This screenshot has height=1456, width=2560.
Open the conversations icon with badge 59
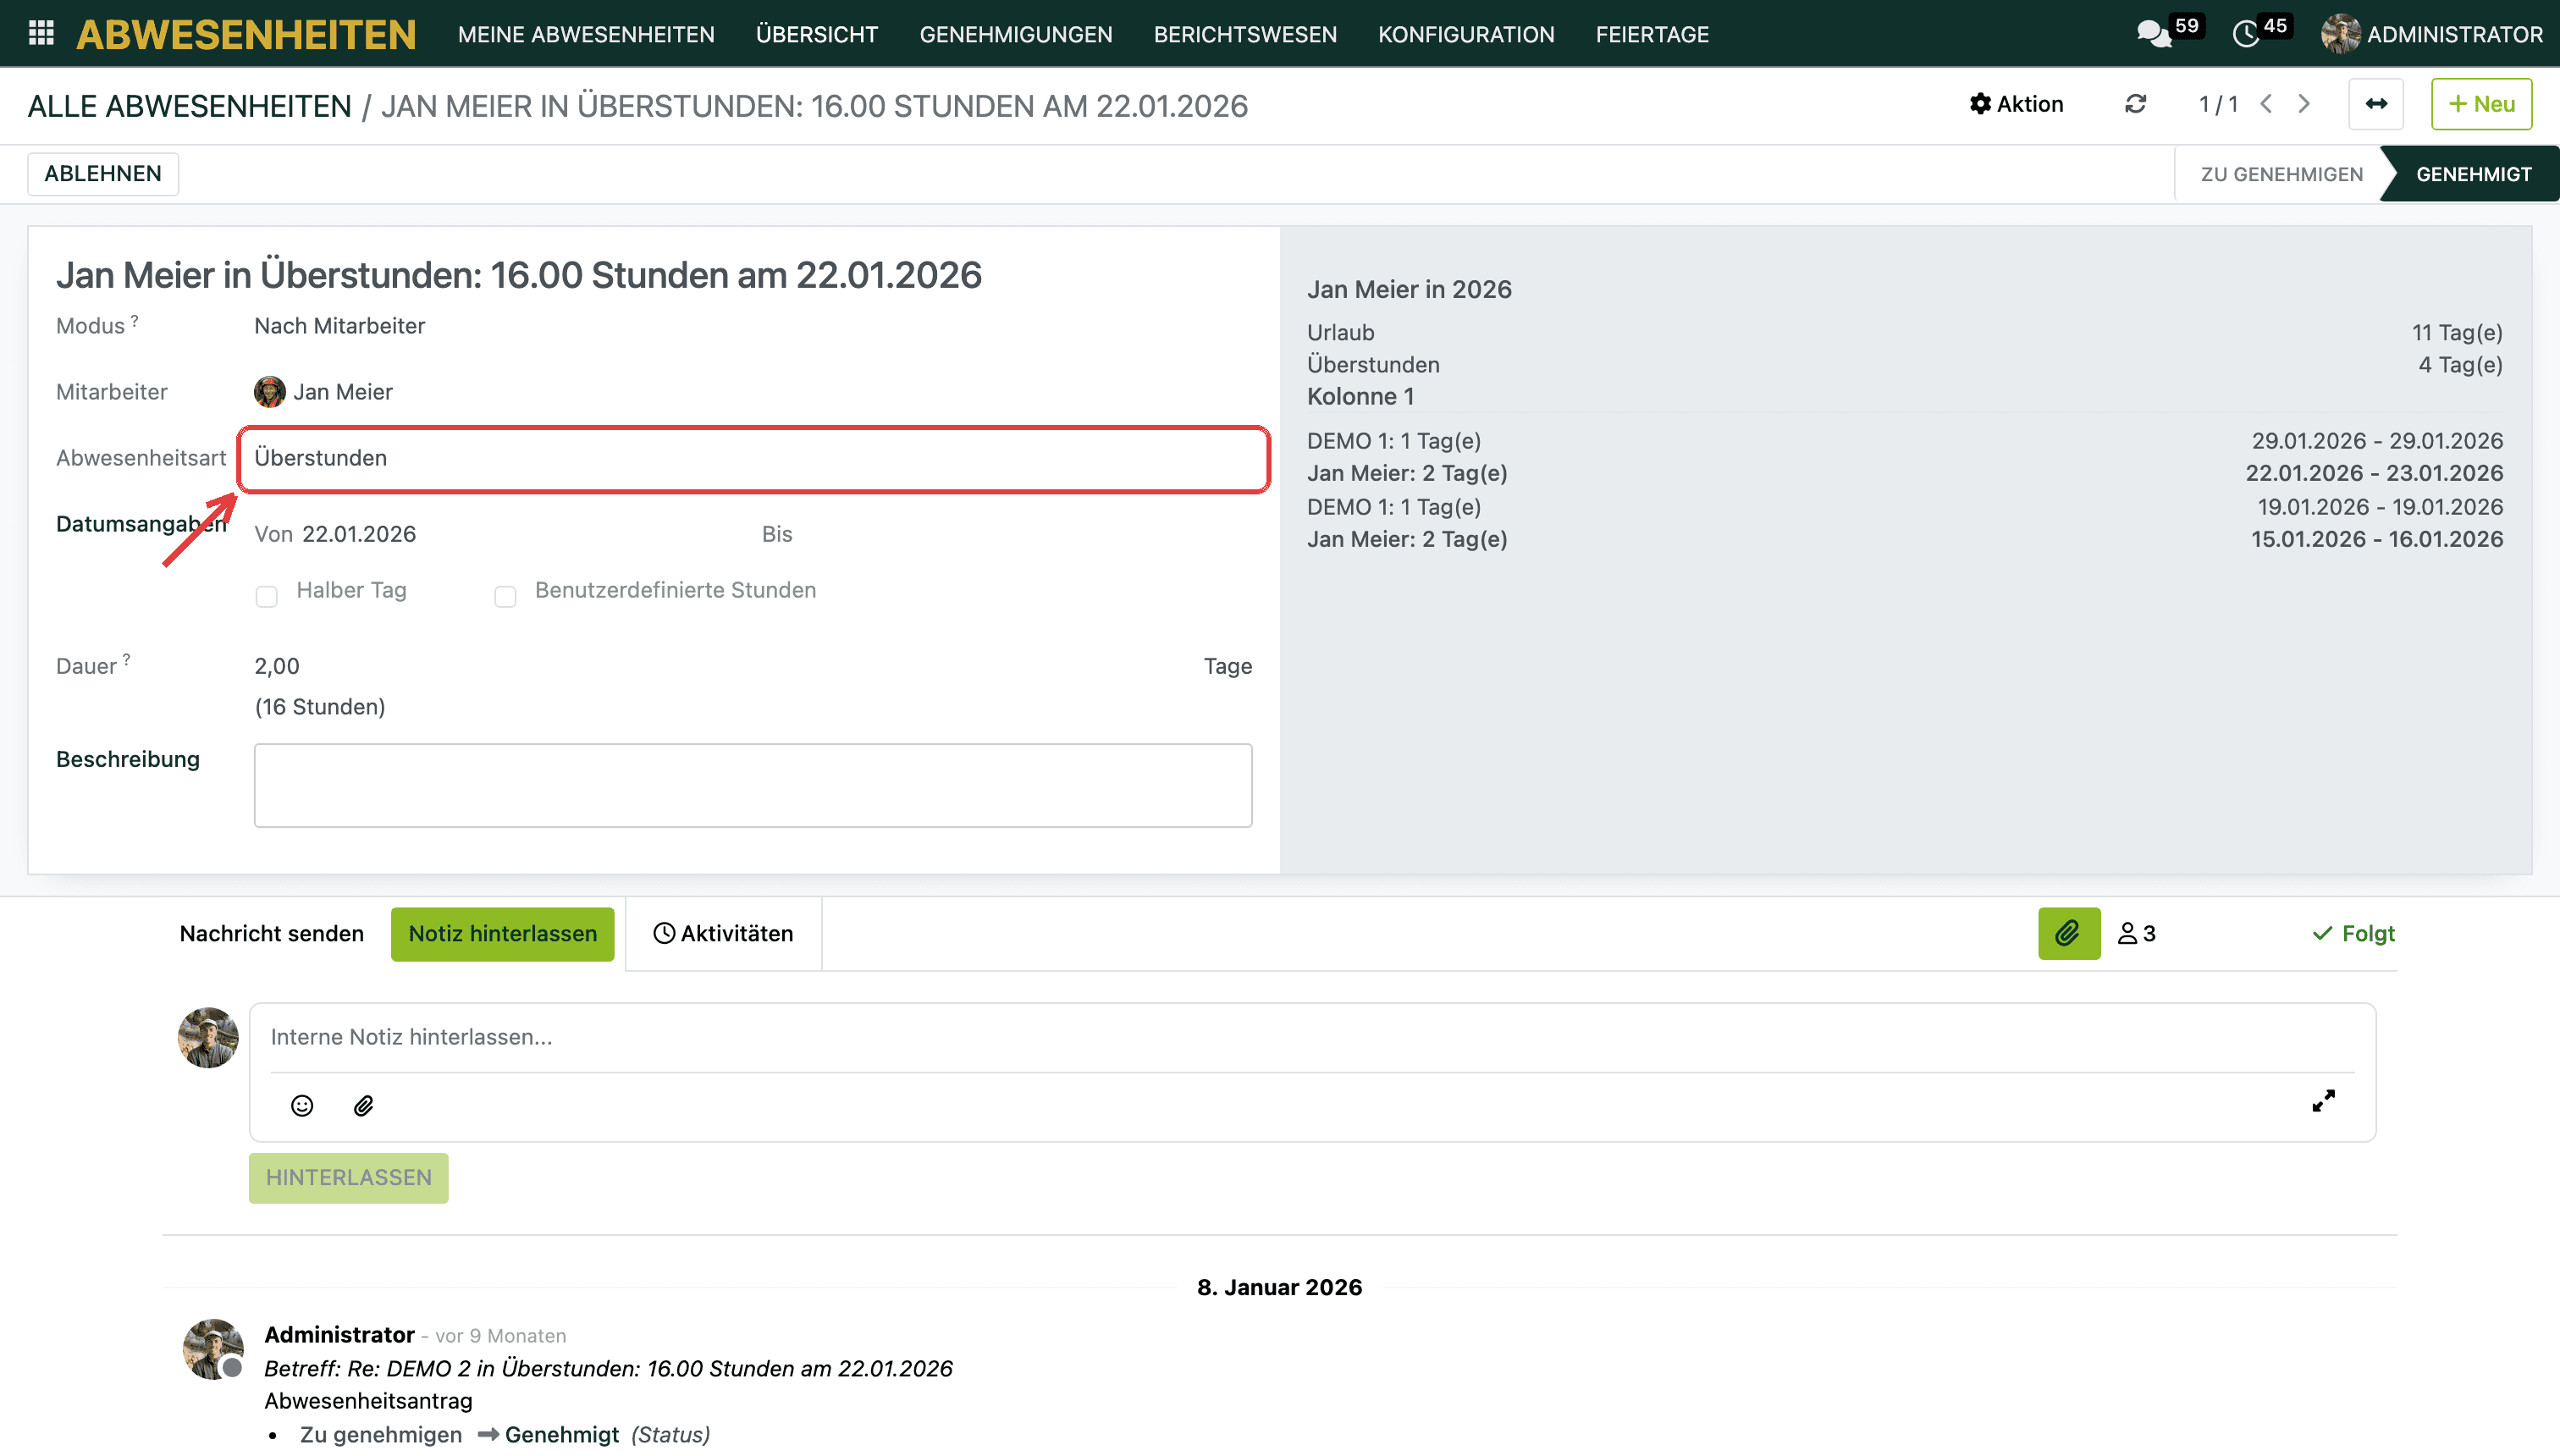pyautogui.click(x=2155, y=34)
